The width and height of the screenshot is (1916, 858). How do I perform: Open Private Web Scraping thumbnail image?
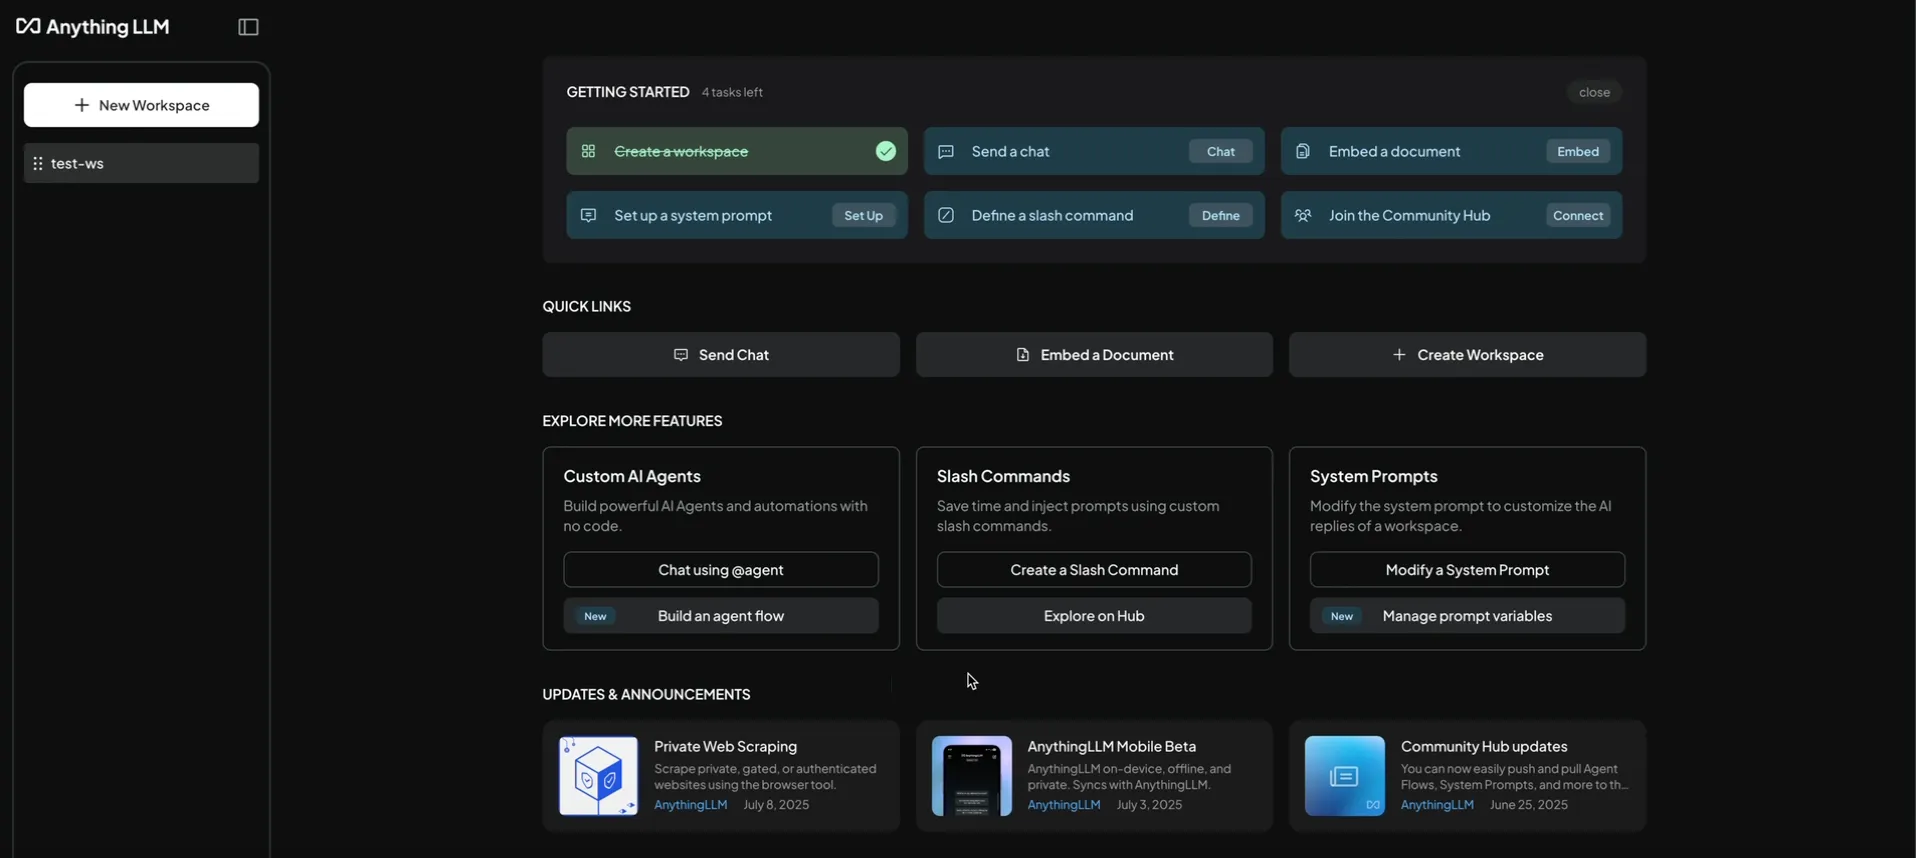[598, 776]
